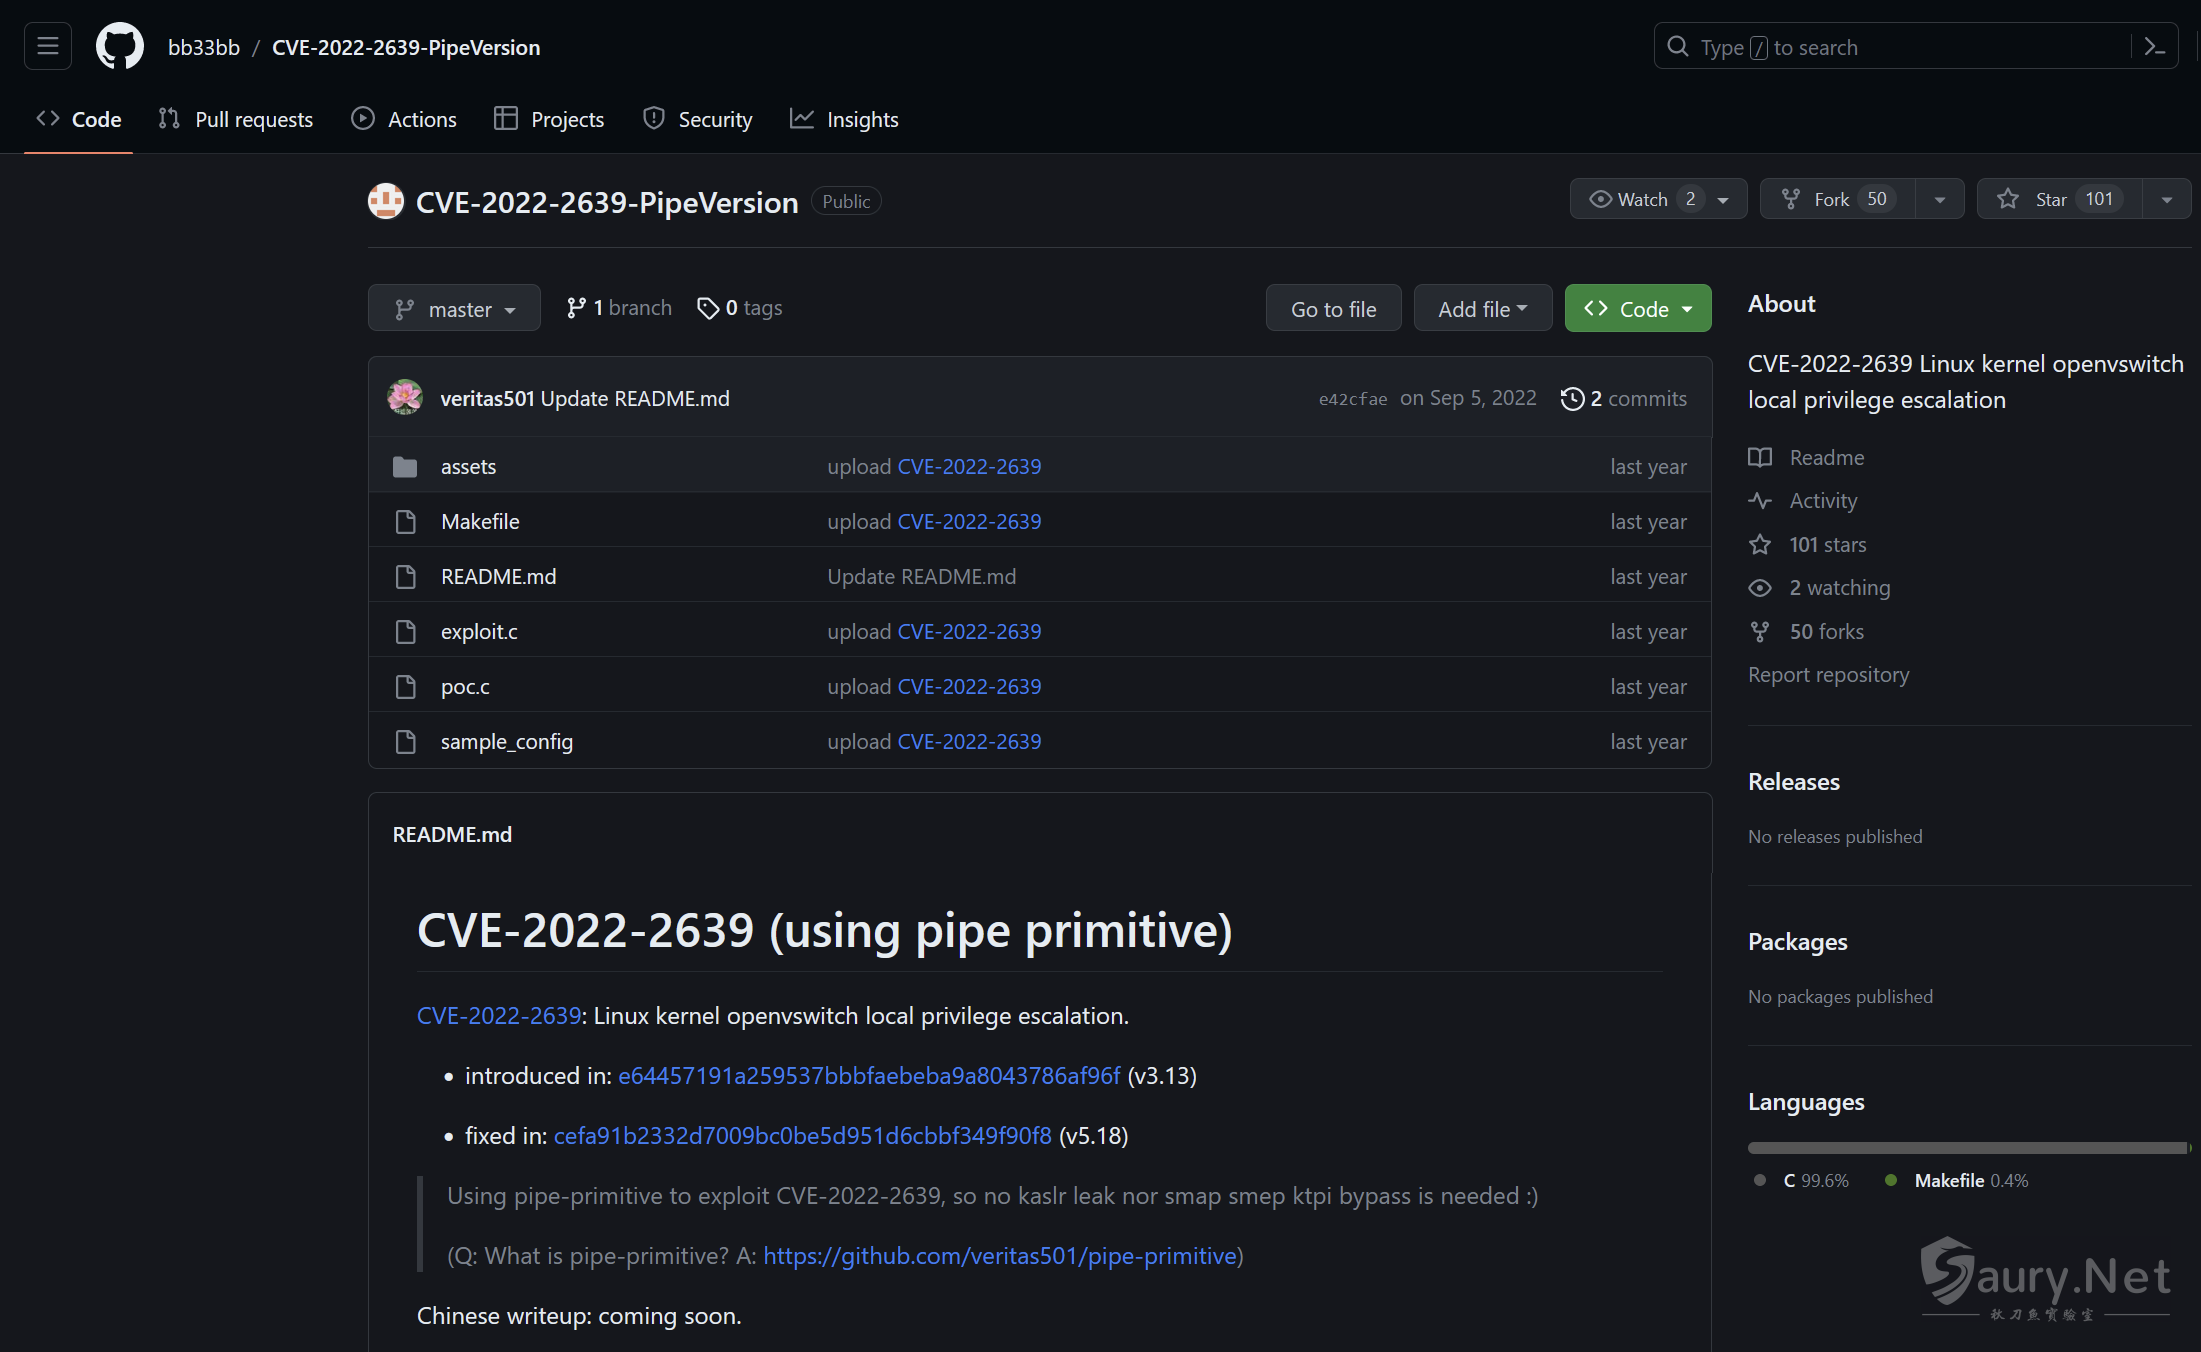
Task: Click the search input field
Action: tap(1900, 46)
